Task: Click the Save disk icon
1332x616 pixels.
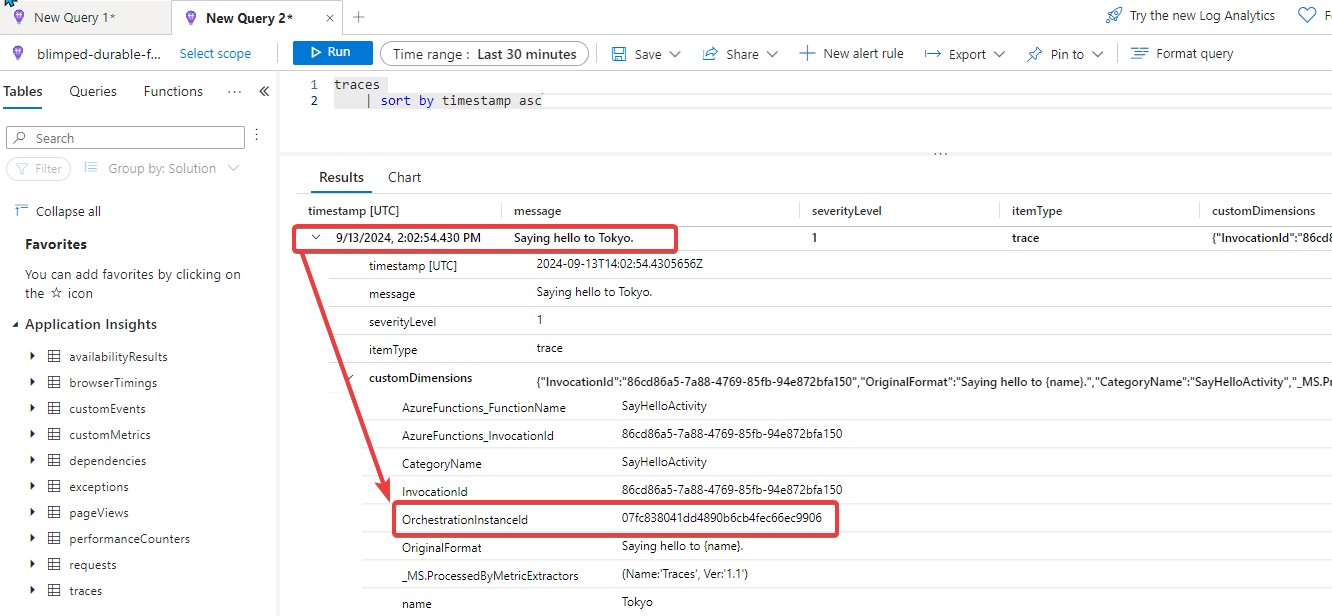Action: tap(619, 54)
